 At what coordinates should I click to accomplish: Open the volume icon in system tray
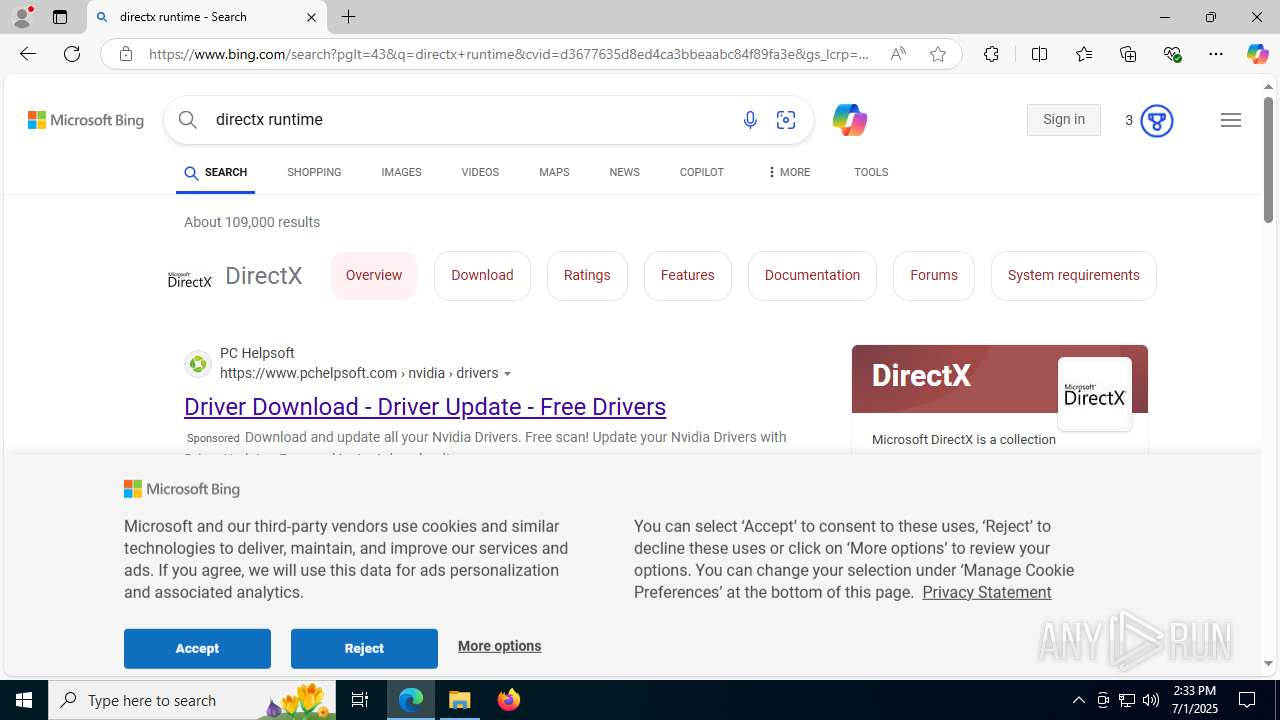1151,700
